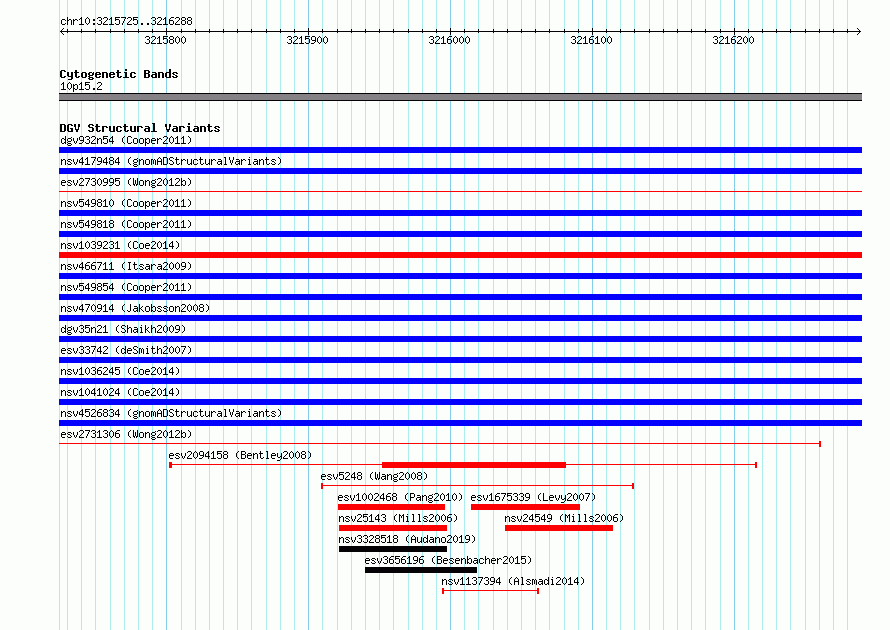Click the red bar for nsv24549

[559, 528]
